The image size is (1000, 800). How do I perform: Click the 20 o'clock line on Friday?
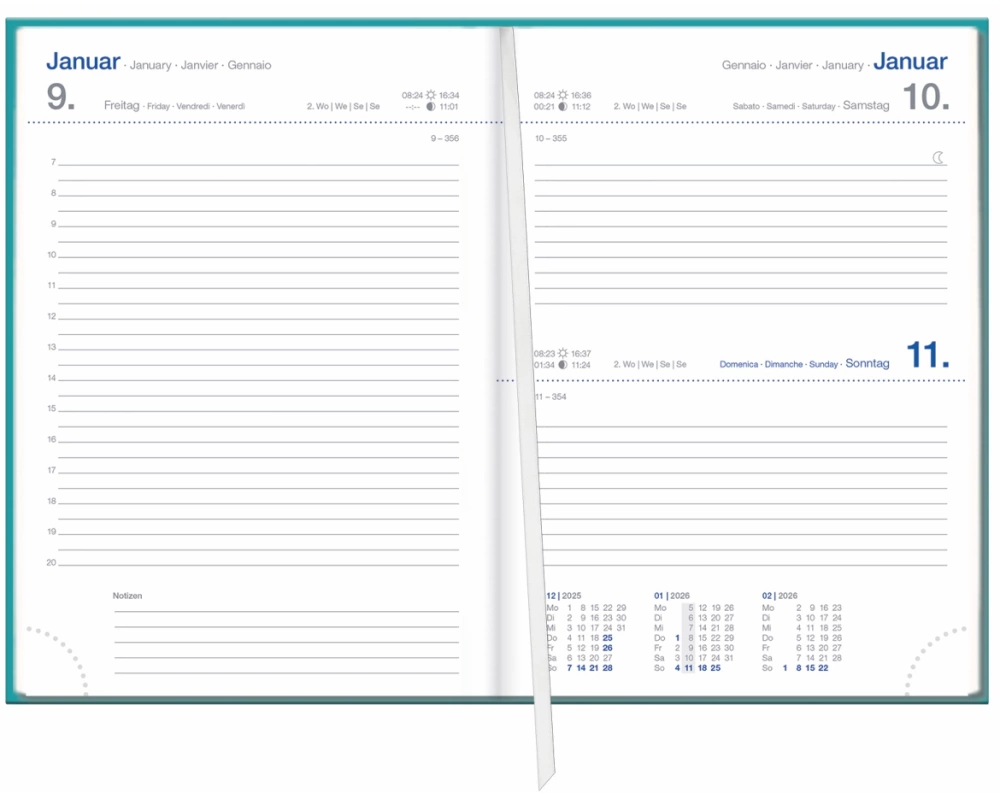coord(258,564)
